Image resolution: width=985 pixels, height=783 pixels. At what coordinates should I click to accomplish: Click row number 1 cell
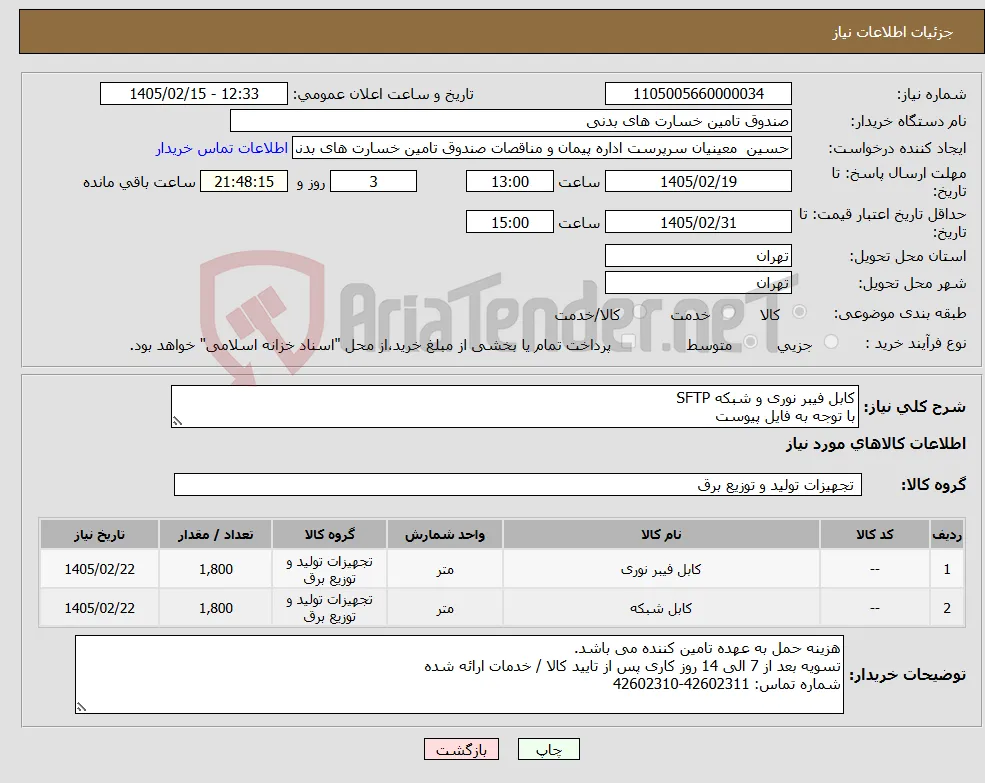click(947, 569)
